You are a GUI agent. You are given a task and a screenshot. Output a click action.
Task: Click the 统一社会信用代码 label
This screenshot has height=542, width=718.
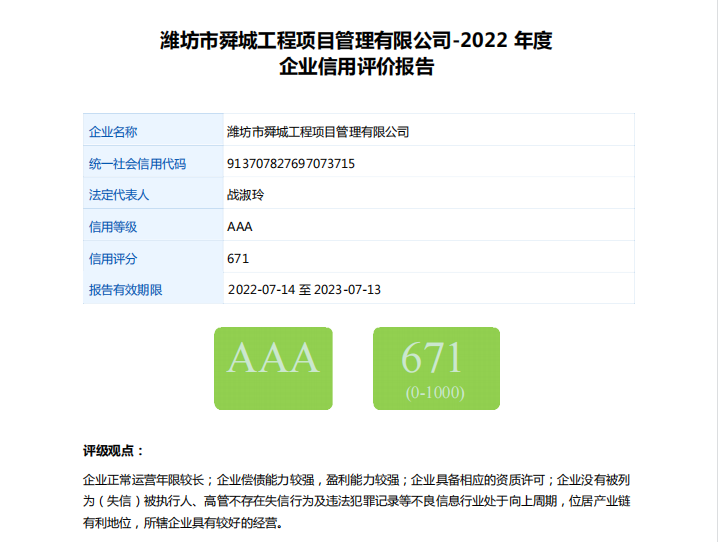coord(137,164)
